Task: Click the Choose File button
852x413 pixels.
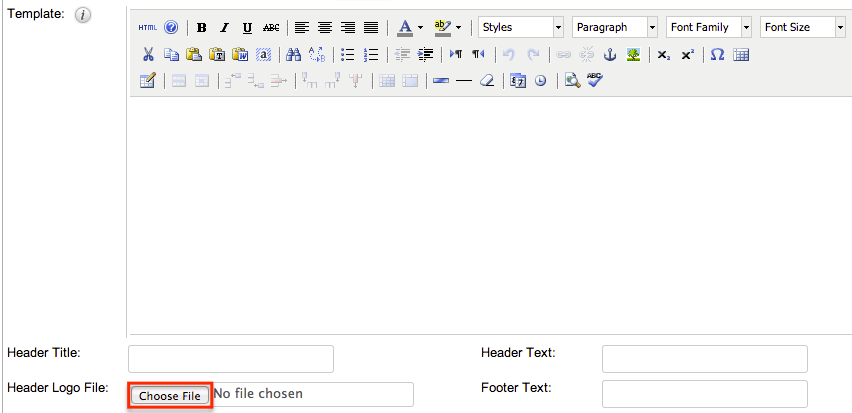Action: (170, 396)
